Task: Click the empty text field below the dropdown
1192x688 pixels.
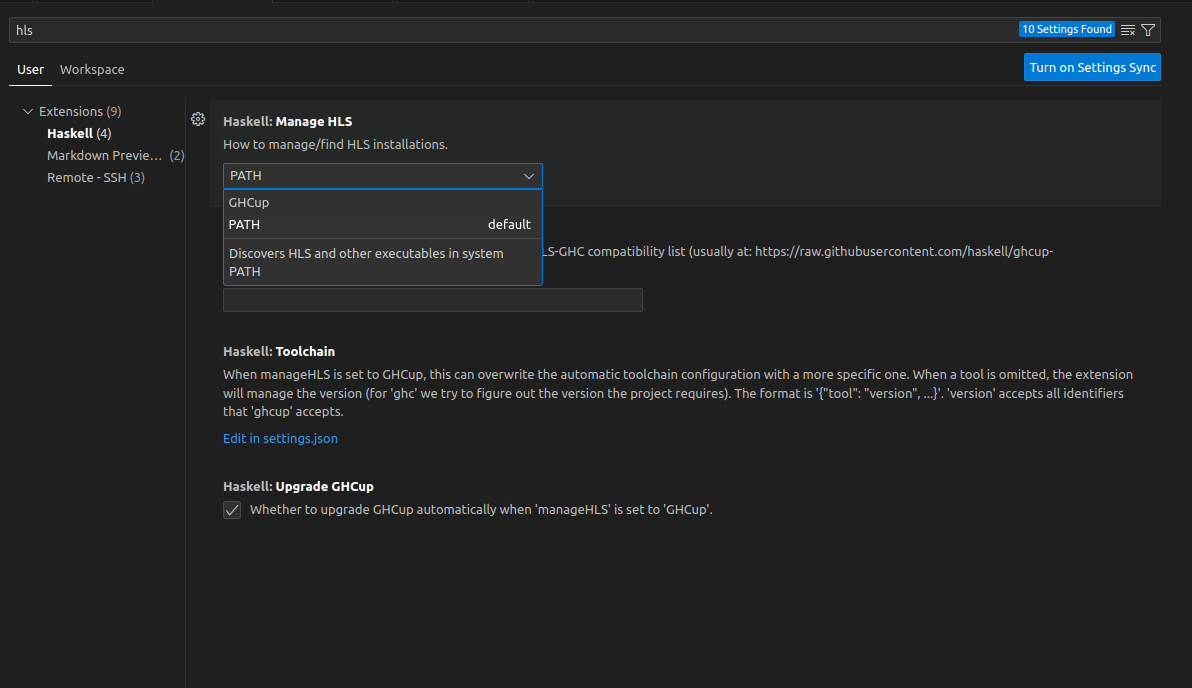Action: (x=432, y=300)
